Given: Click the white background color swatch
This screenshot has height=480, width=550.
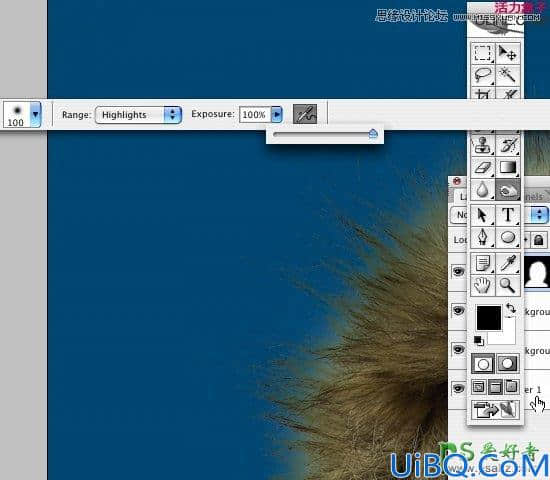Looking at the screenshot, I should coord(508,337).
